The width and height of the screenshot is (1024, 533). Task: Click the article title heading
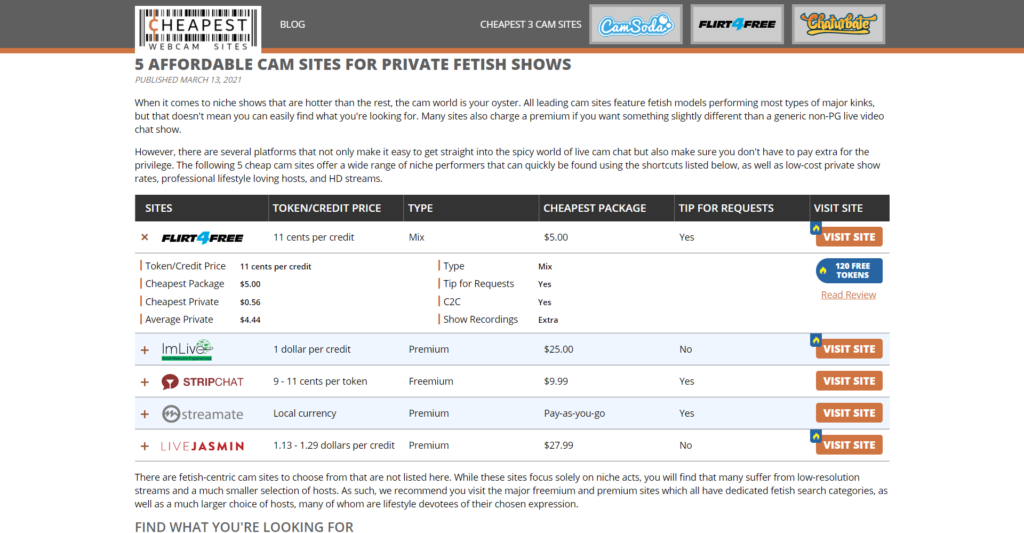click(x=353, y=64)
